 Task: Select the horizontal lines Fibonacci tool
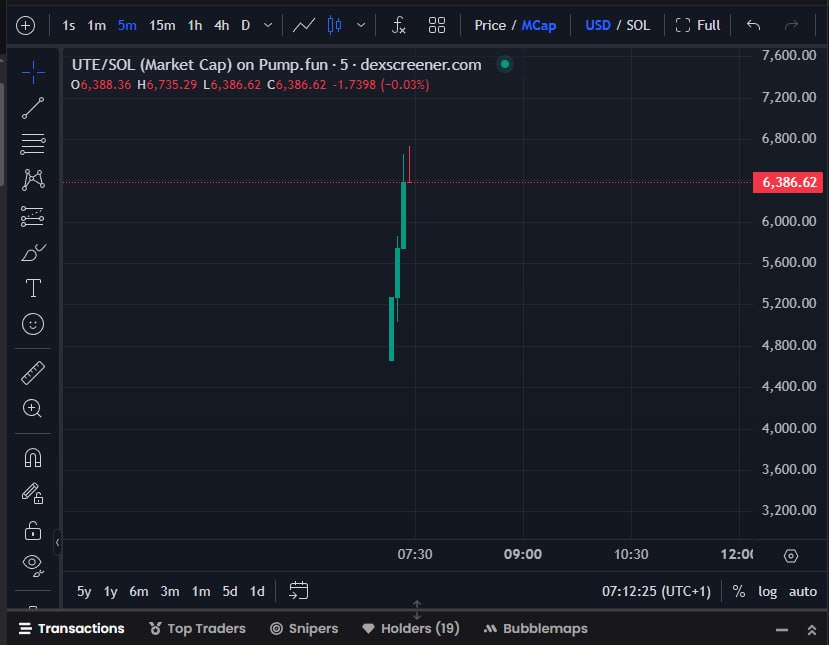(x=33, y=144)
